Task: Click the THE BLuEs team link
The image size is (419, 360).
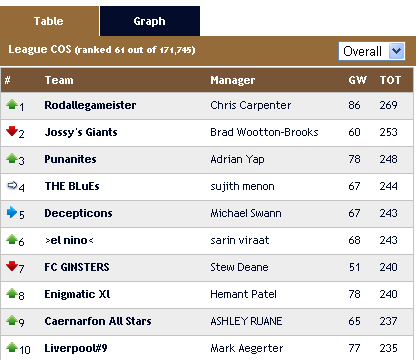Action: tap(72, 186)
